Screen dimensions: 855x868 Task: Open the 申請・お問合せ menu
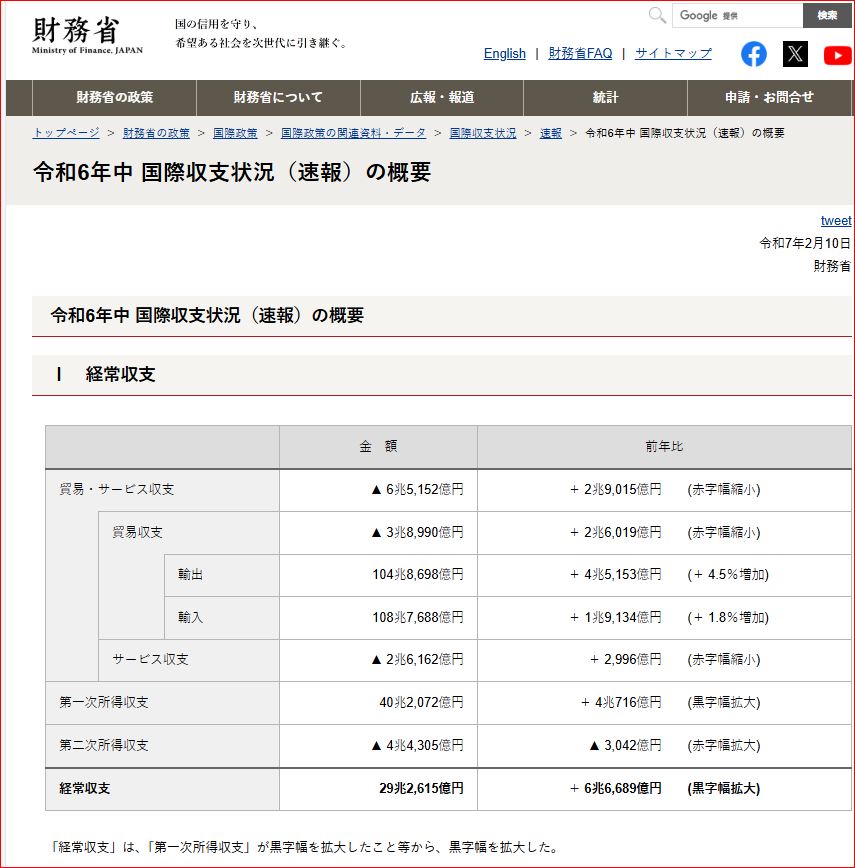[769, 98]
